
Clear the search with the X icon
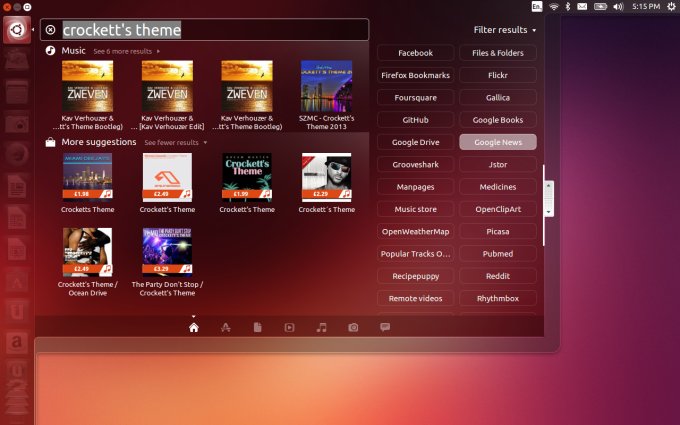click(x=50, y=30)
